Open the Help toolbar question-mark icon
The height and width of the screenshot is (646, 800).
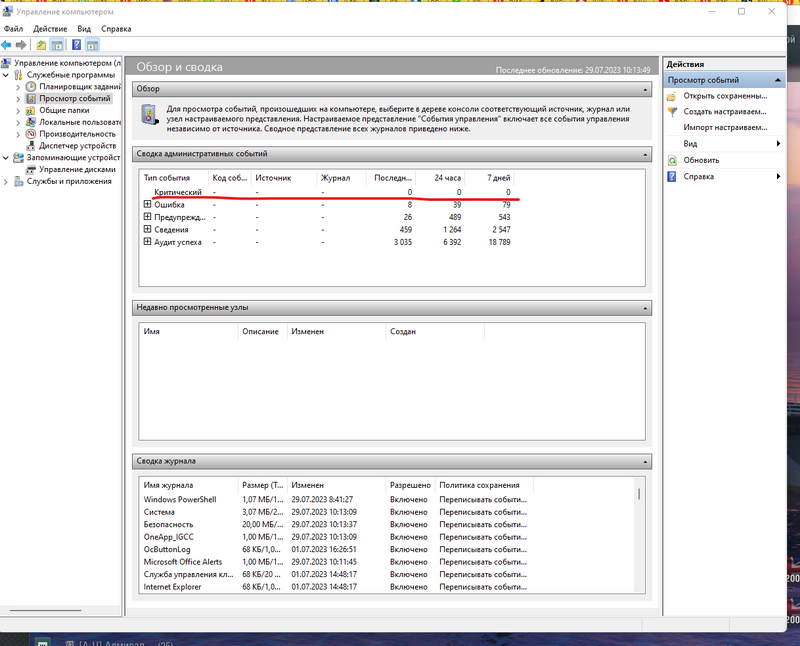coord(76,45)
